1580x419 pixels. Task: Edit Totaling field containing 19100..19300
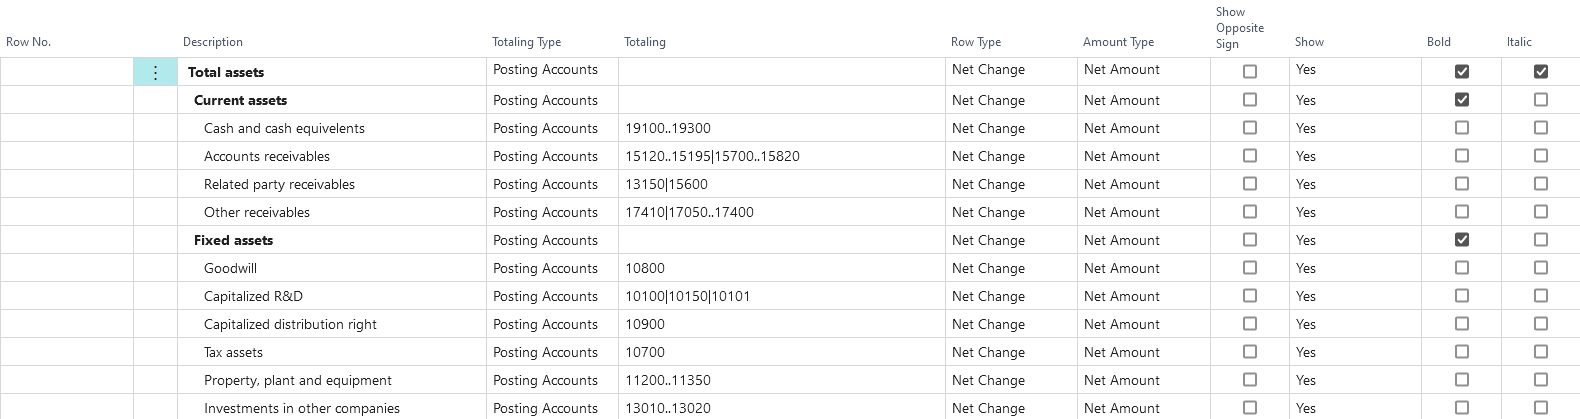click(668, 128)
